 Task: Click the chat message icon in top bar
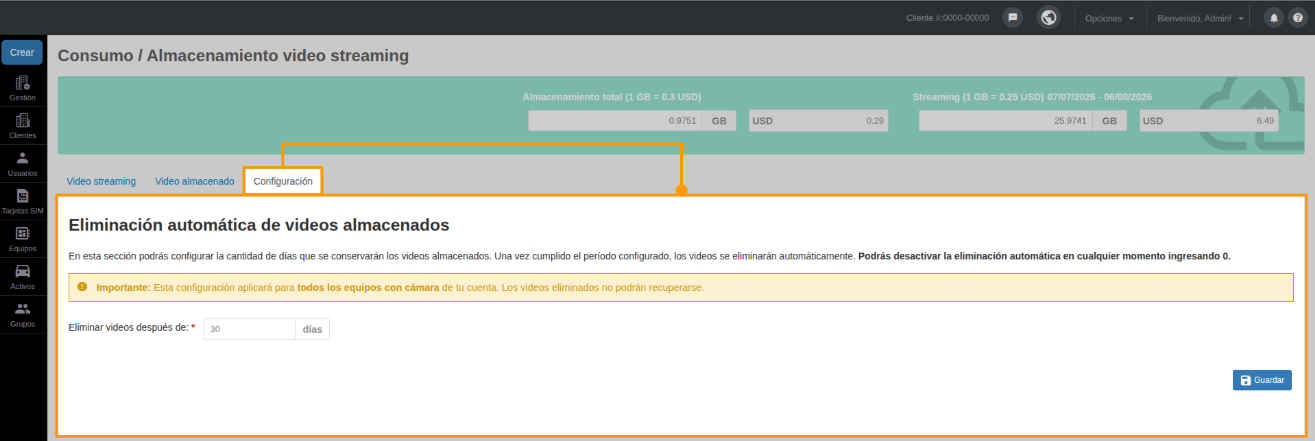point(1012,18)
